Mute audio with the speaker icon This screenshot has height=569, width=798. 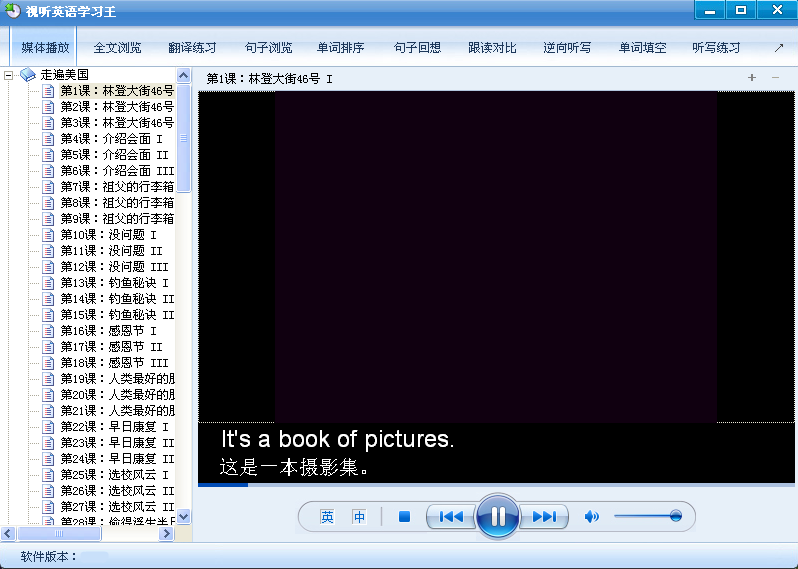point(591,517)
